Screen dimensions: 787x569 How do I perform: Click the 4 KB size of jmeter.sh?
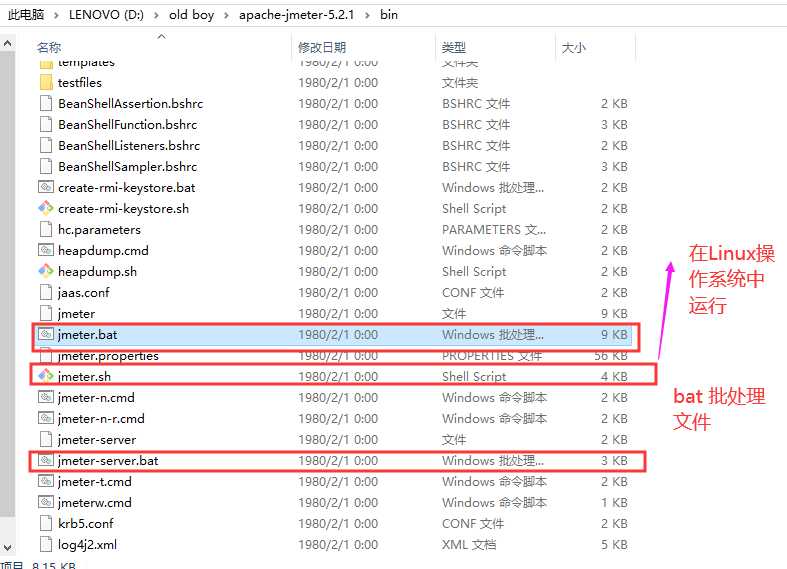(614, 376)
